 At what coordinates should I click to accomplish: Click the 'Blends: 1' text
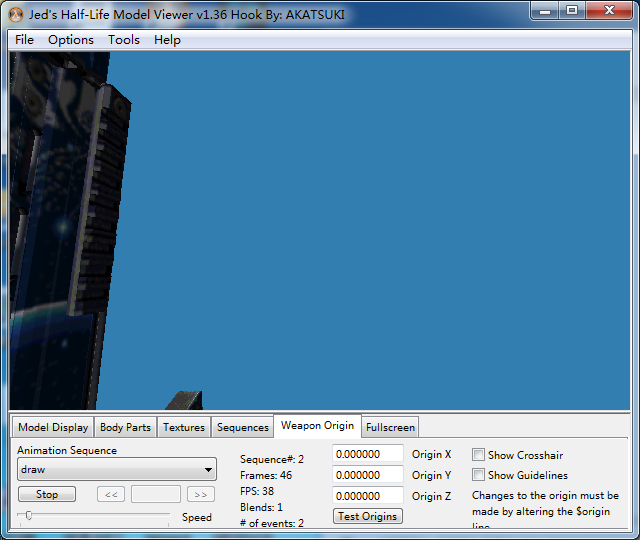point(261,507)
